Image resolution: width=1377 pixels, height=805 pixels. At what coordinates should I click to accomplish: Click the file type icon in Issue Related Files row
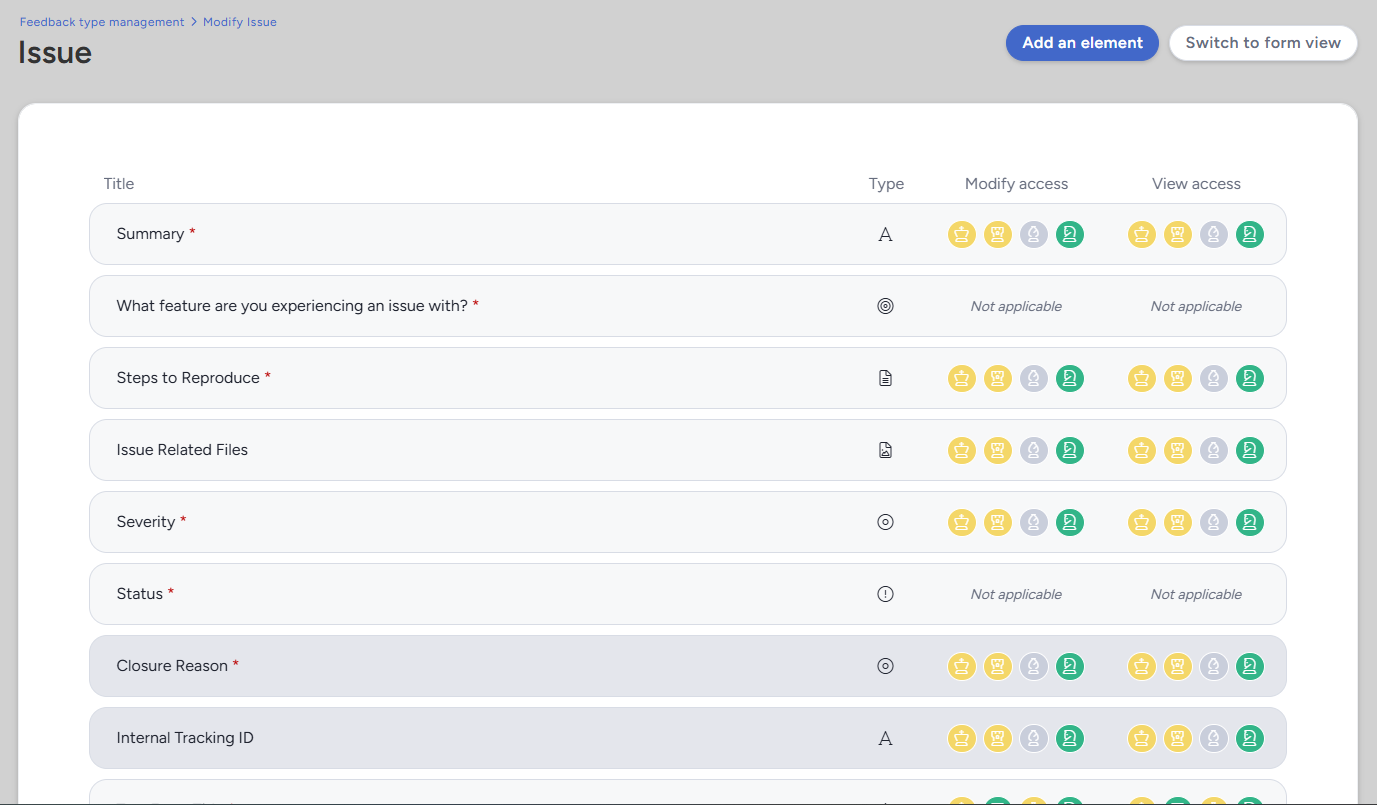[885, 450]
